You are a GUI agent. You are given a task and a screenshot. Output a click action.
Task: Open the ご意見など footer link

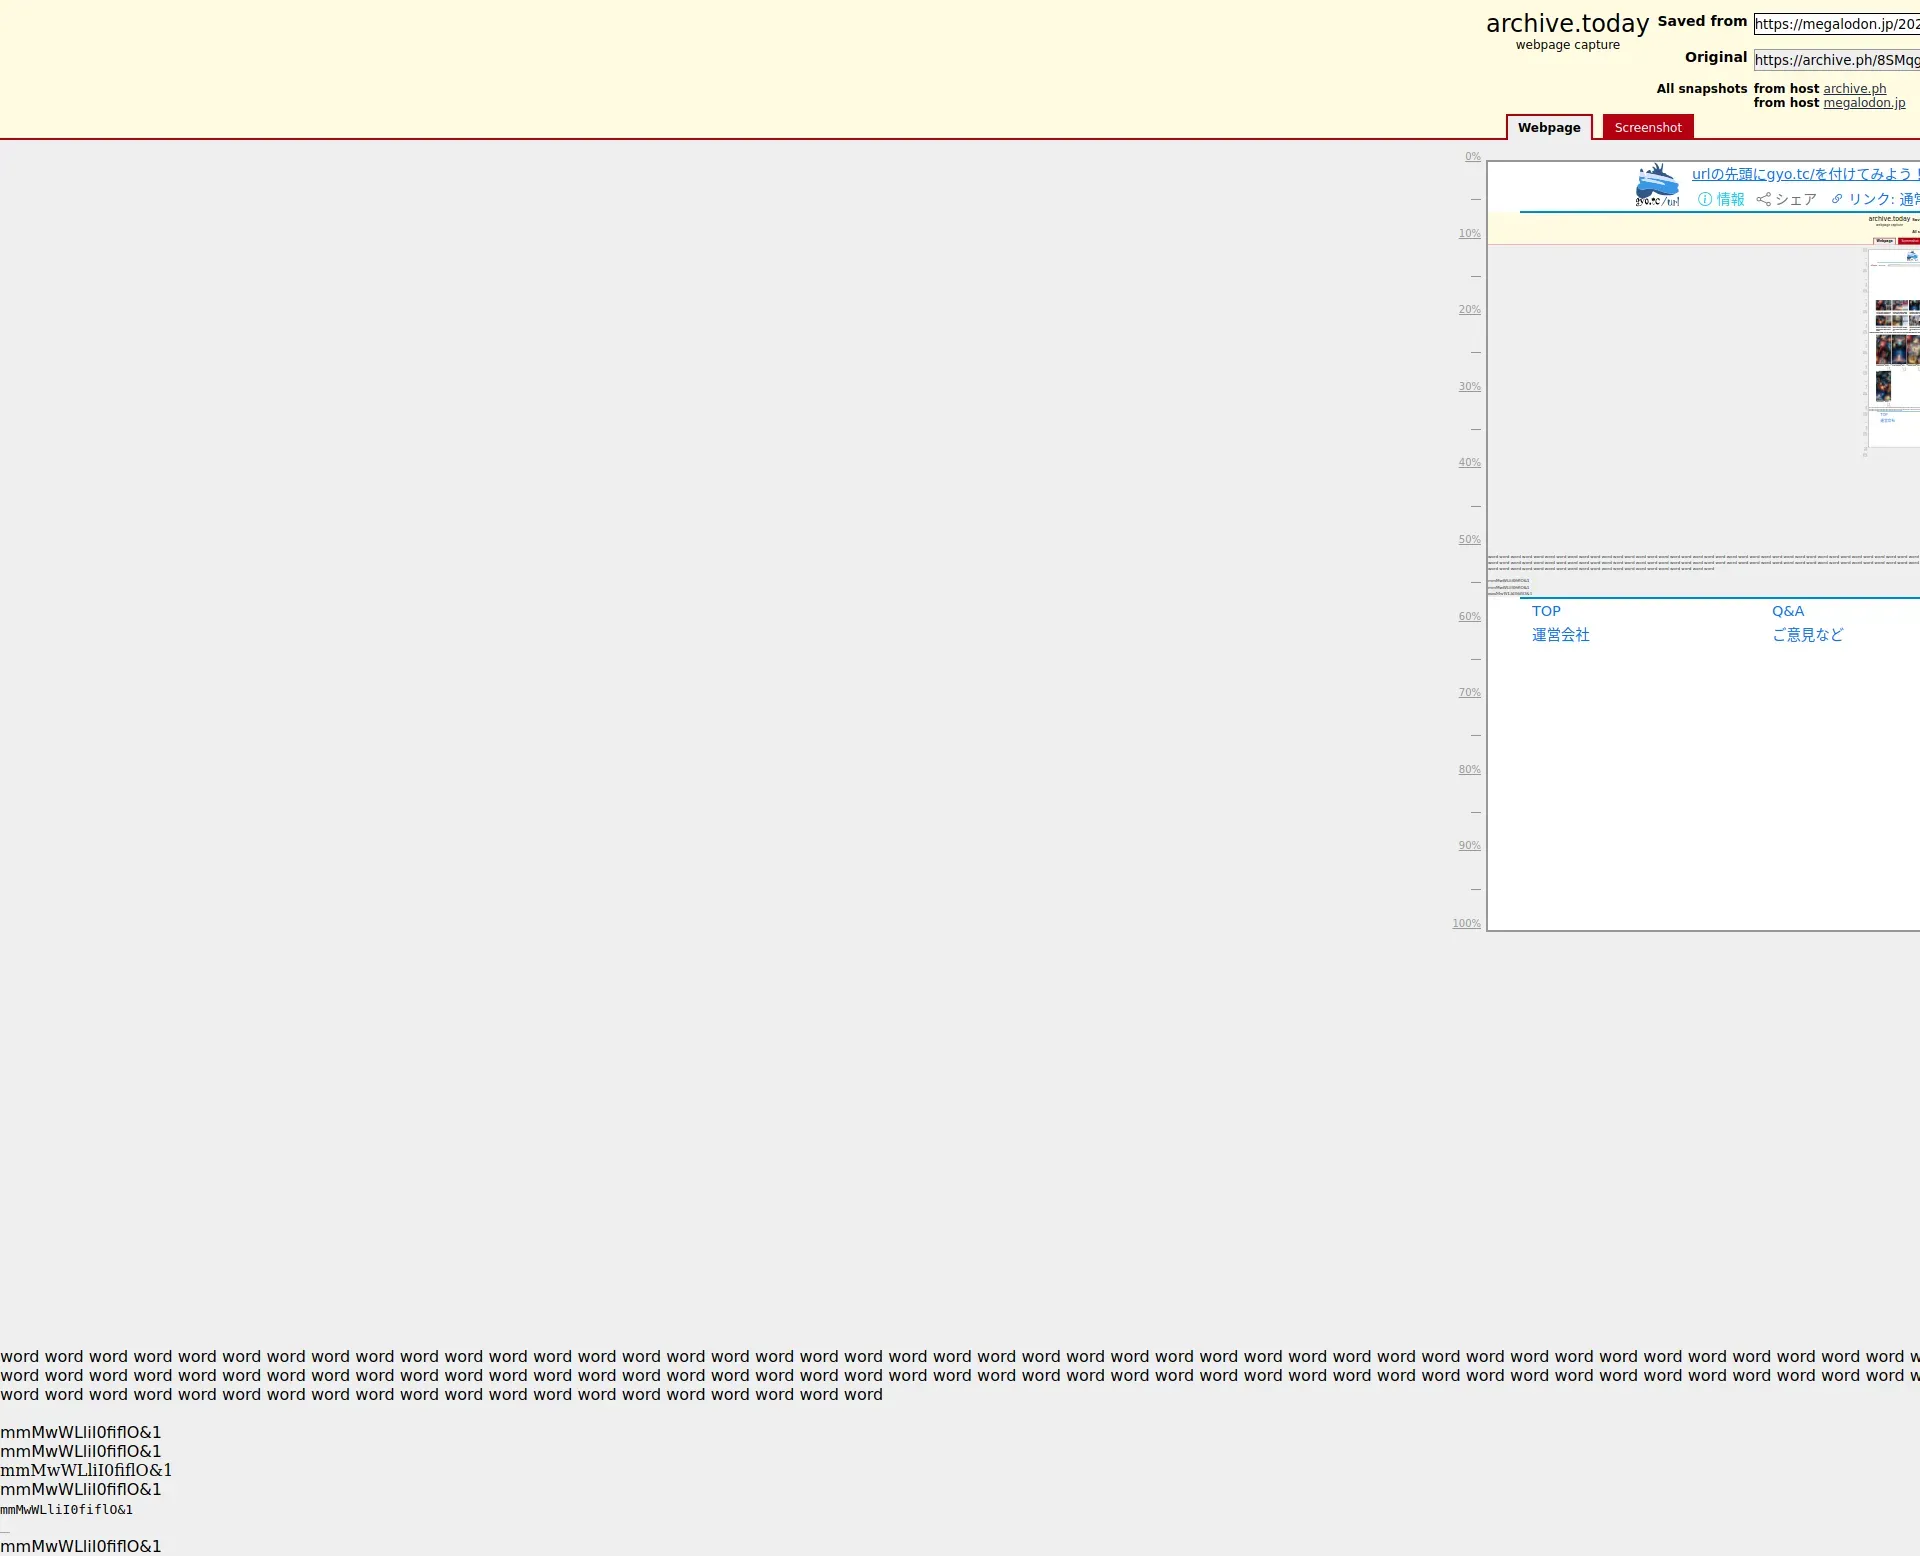1807,635
